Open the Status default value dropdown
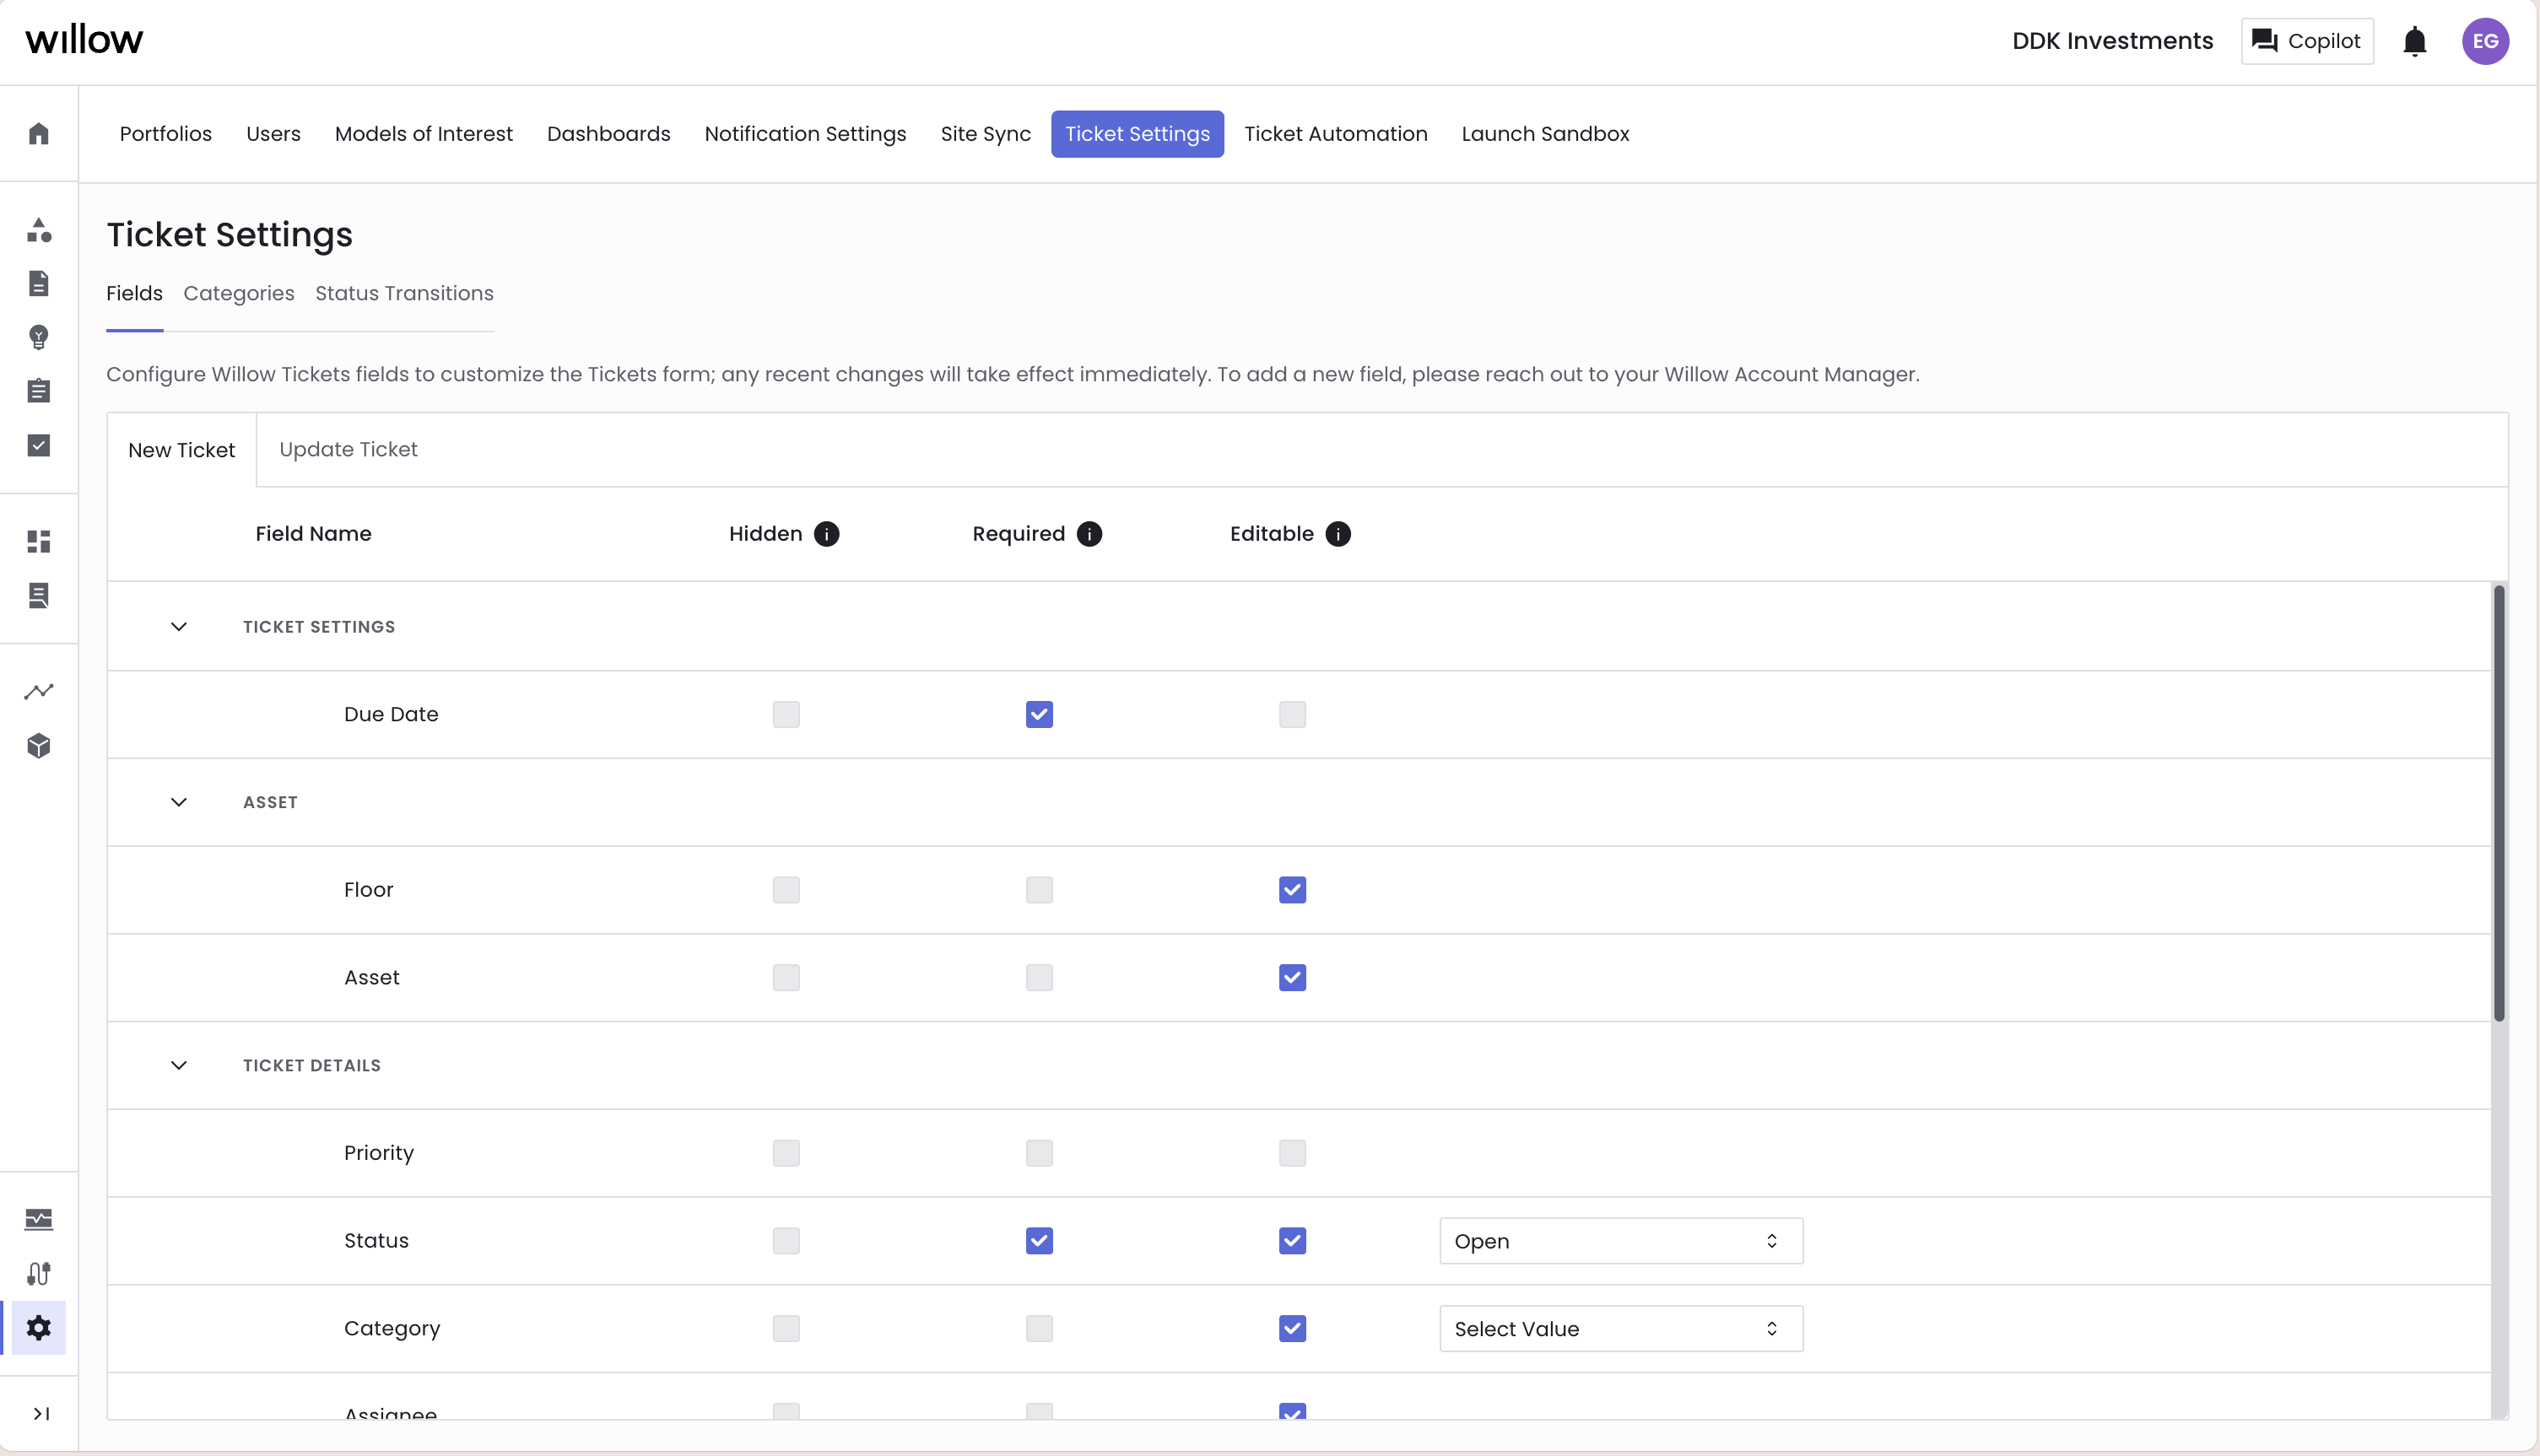The height and width of the screenshot is (1456, 2540). pos(1620,1241)
